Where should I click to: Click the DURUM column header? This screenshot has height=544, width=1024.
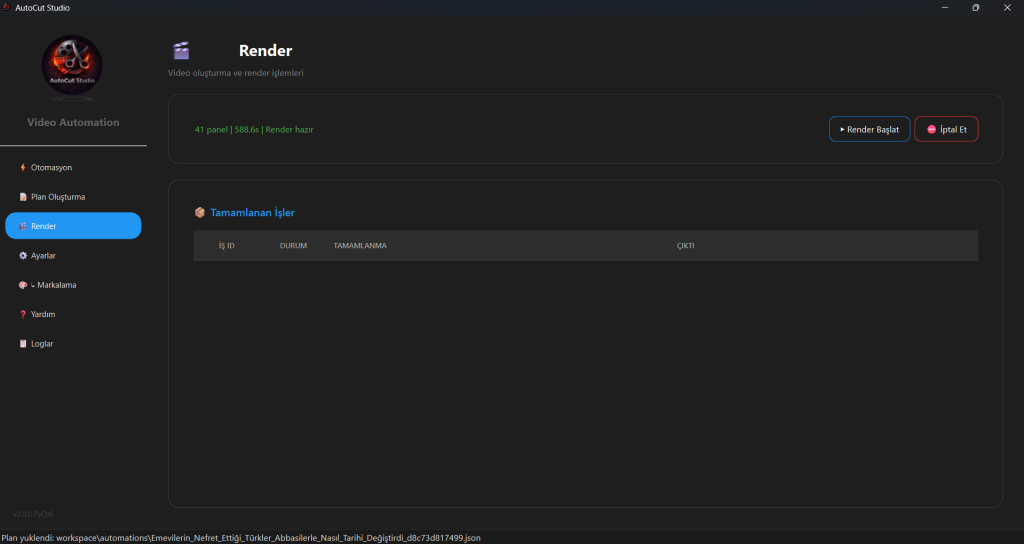click(293, 246)
